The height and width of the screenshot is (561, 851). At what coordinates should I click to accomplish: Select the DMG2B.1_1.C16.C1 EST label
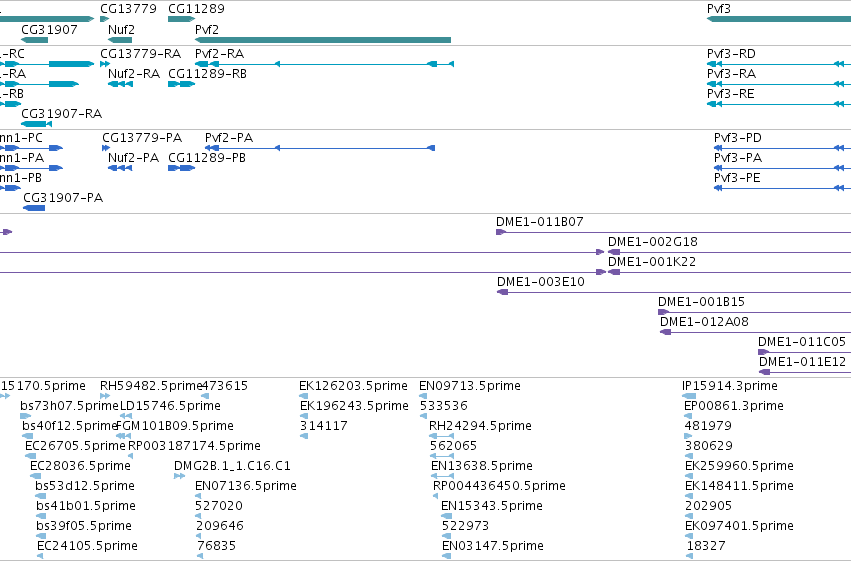(232, 467)
